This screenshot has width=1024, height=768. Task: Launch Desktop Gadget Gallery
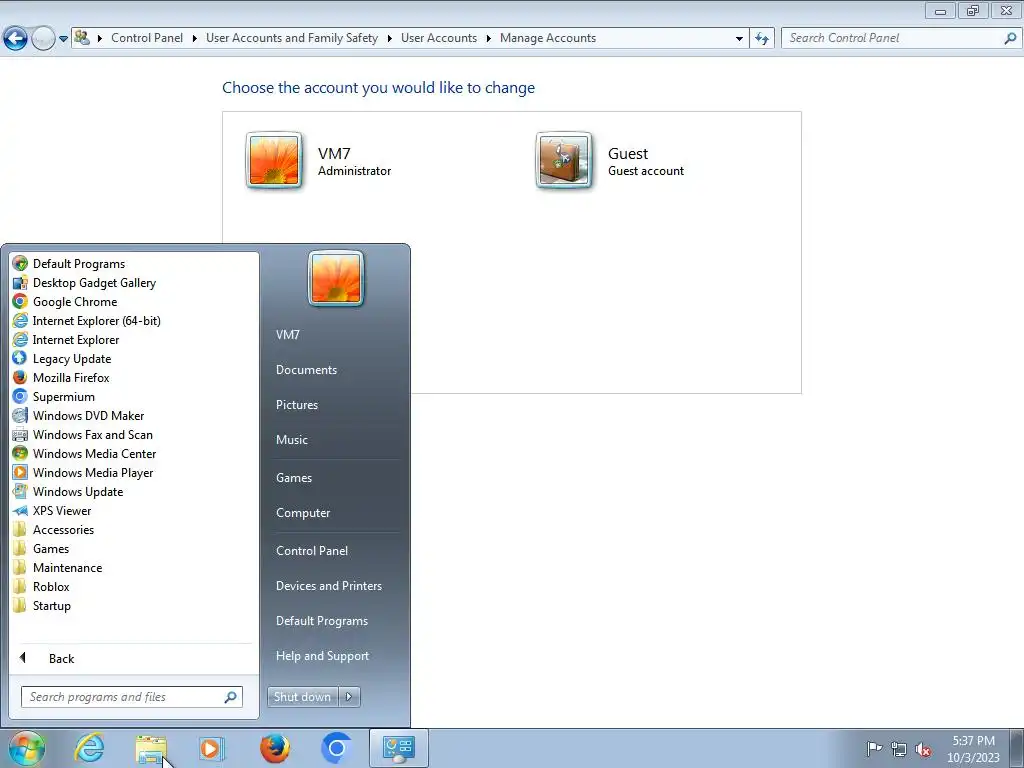84,283
